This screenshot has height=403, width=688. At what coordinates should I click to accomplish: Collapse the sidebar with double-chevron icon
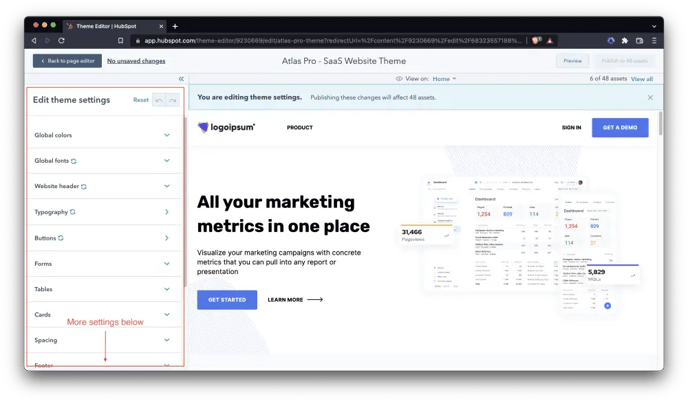tap(181, 79)
